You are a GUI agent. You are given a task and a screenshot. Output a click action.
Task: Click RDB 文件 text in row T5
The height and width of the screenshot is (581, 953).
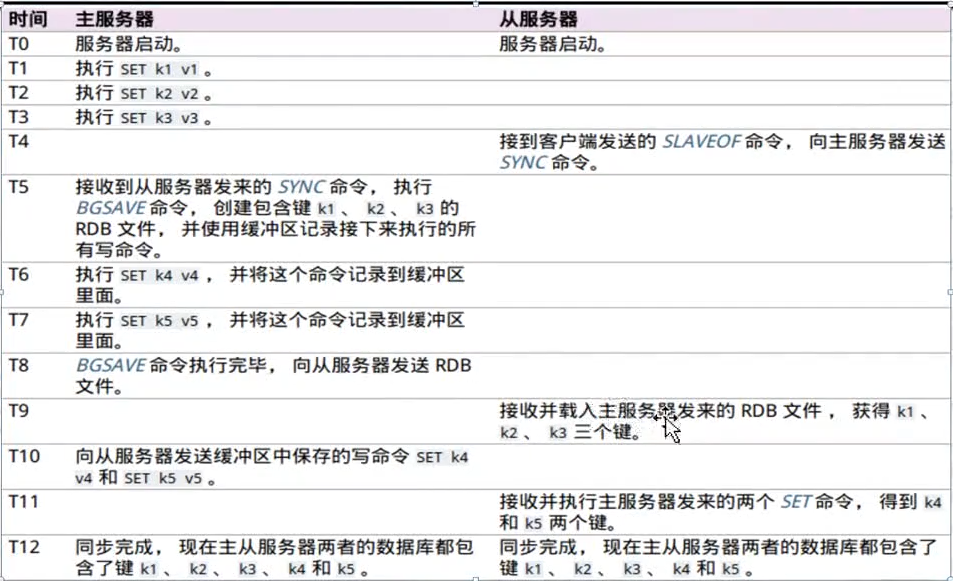pos(116,229)
